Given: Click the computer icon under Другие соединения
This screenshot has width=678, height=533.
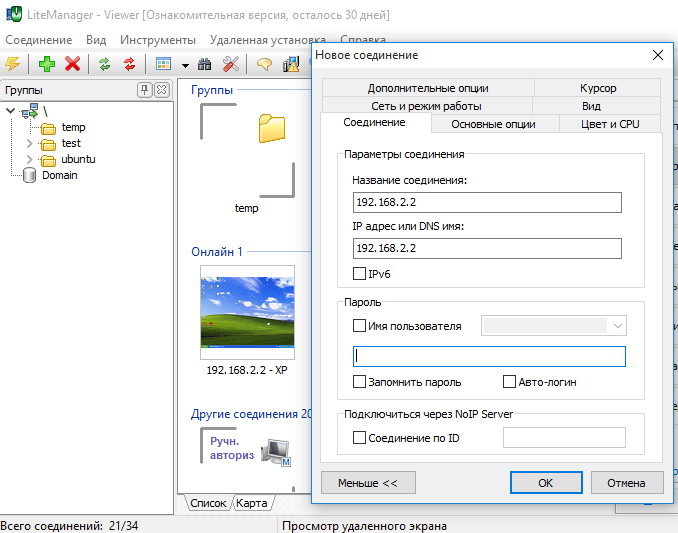Looking at the screenshot, I should click(276, 452).
